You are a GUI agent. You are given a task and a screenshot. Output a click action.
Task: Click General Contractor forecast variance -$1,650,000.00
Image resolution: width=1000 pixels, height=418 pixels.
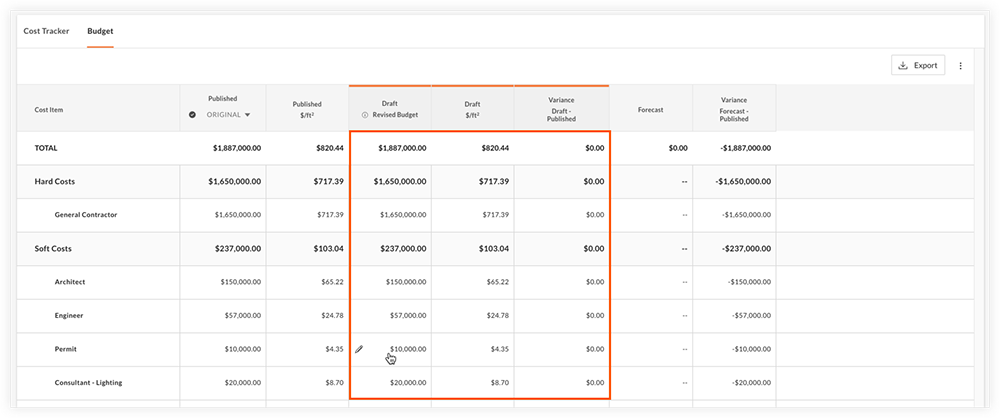[x=746, y=215]
